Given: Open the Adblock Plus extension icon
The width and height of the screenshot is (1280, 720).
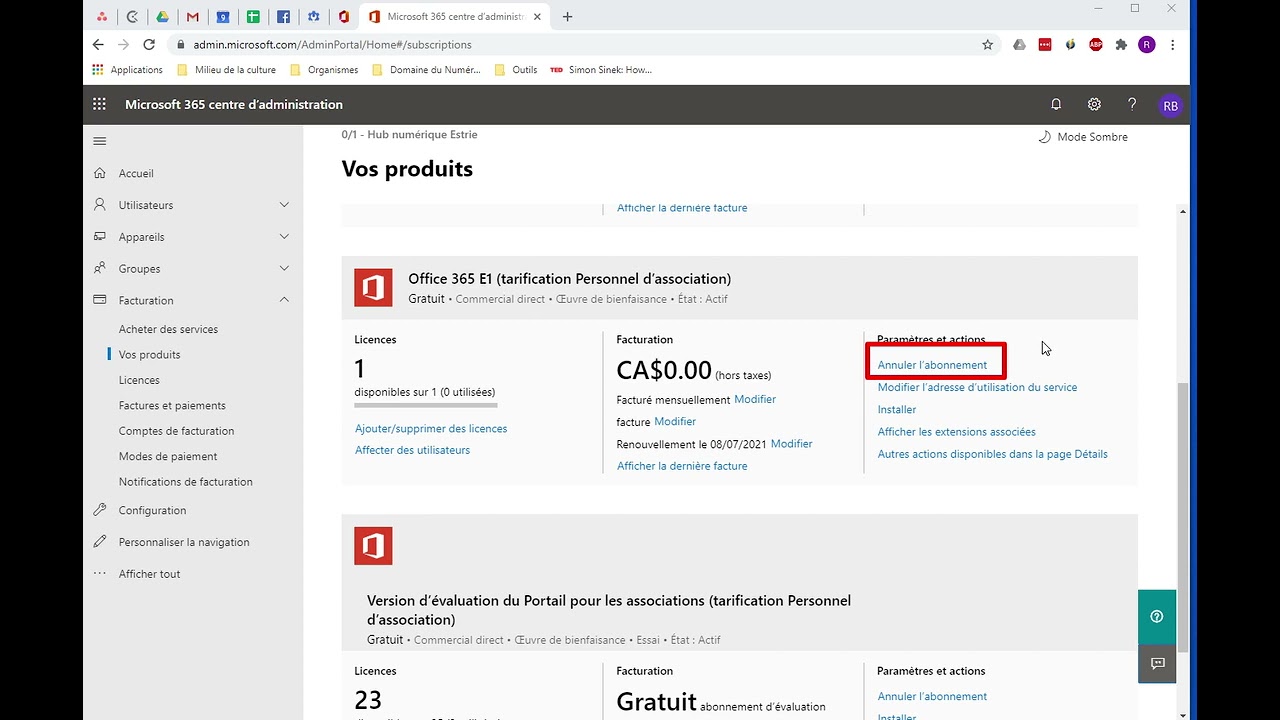Looking at the screenshot, I should (x=1096, y=44).
